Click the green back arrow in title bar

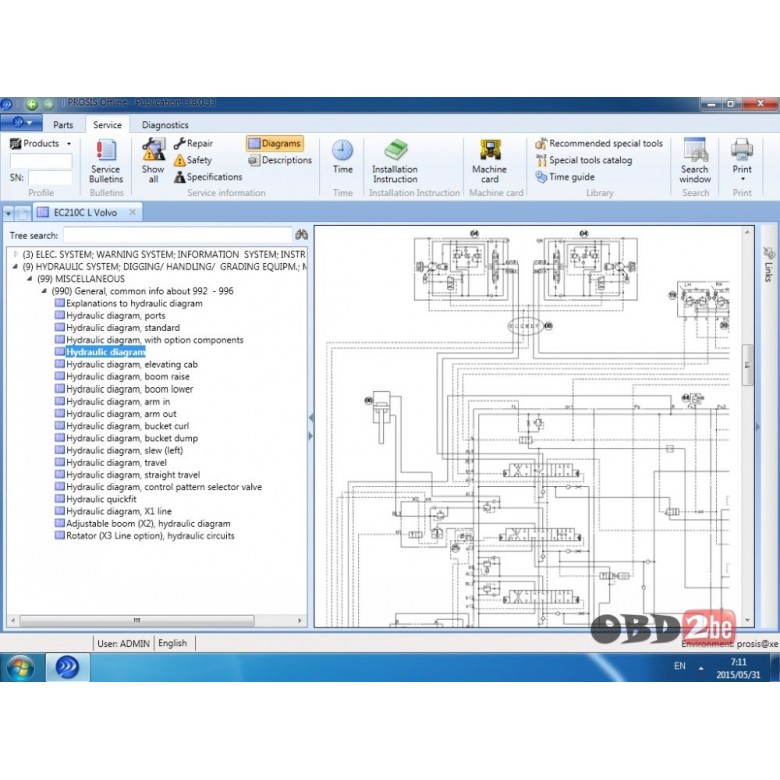[x=32, y=103]
